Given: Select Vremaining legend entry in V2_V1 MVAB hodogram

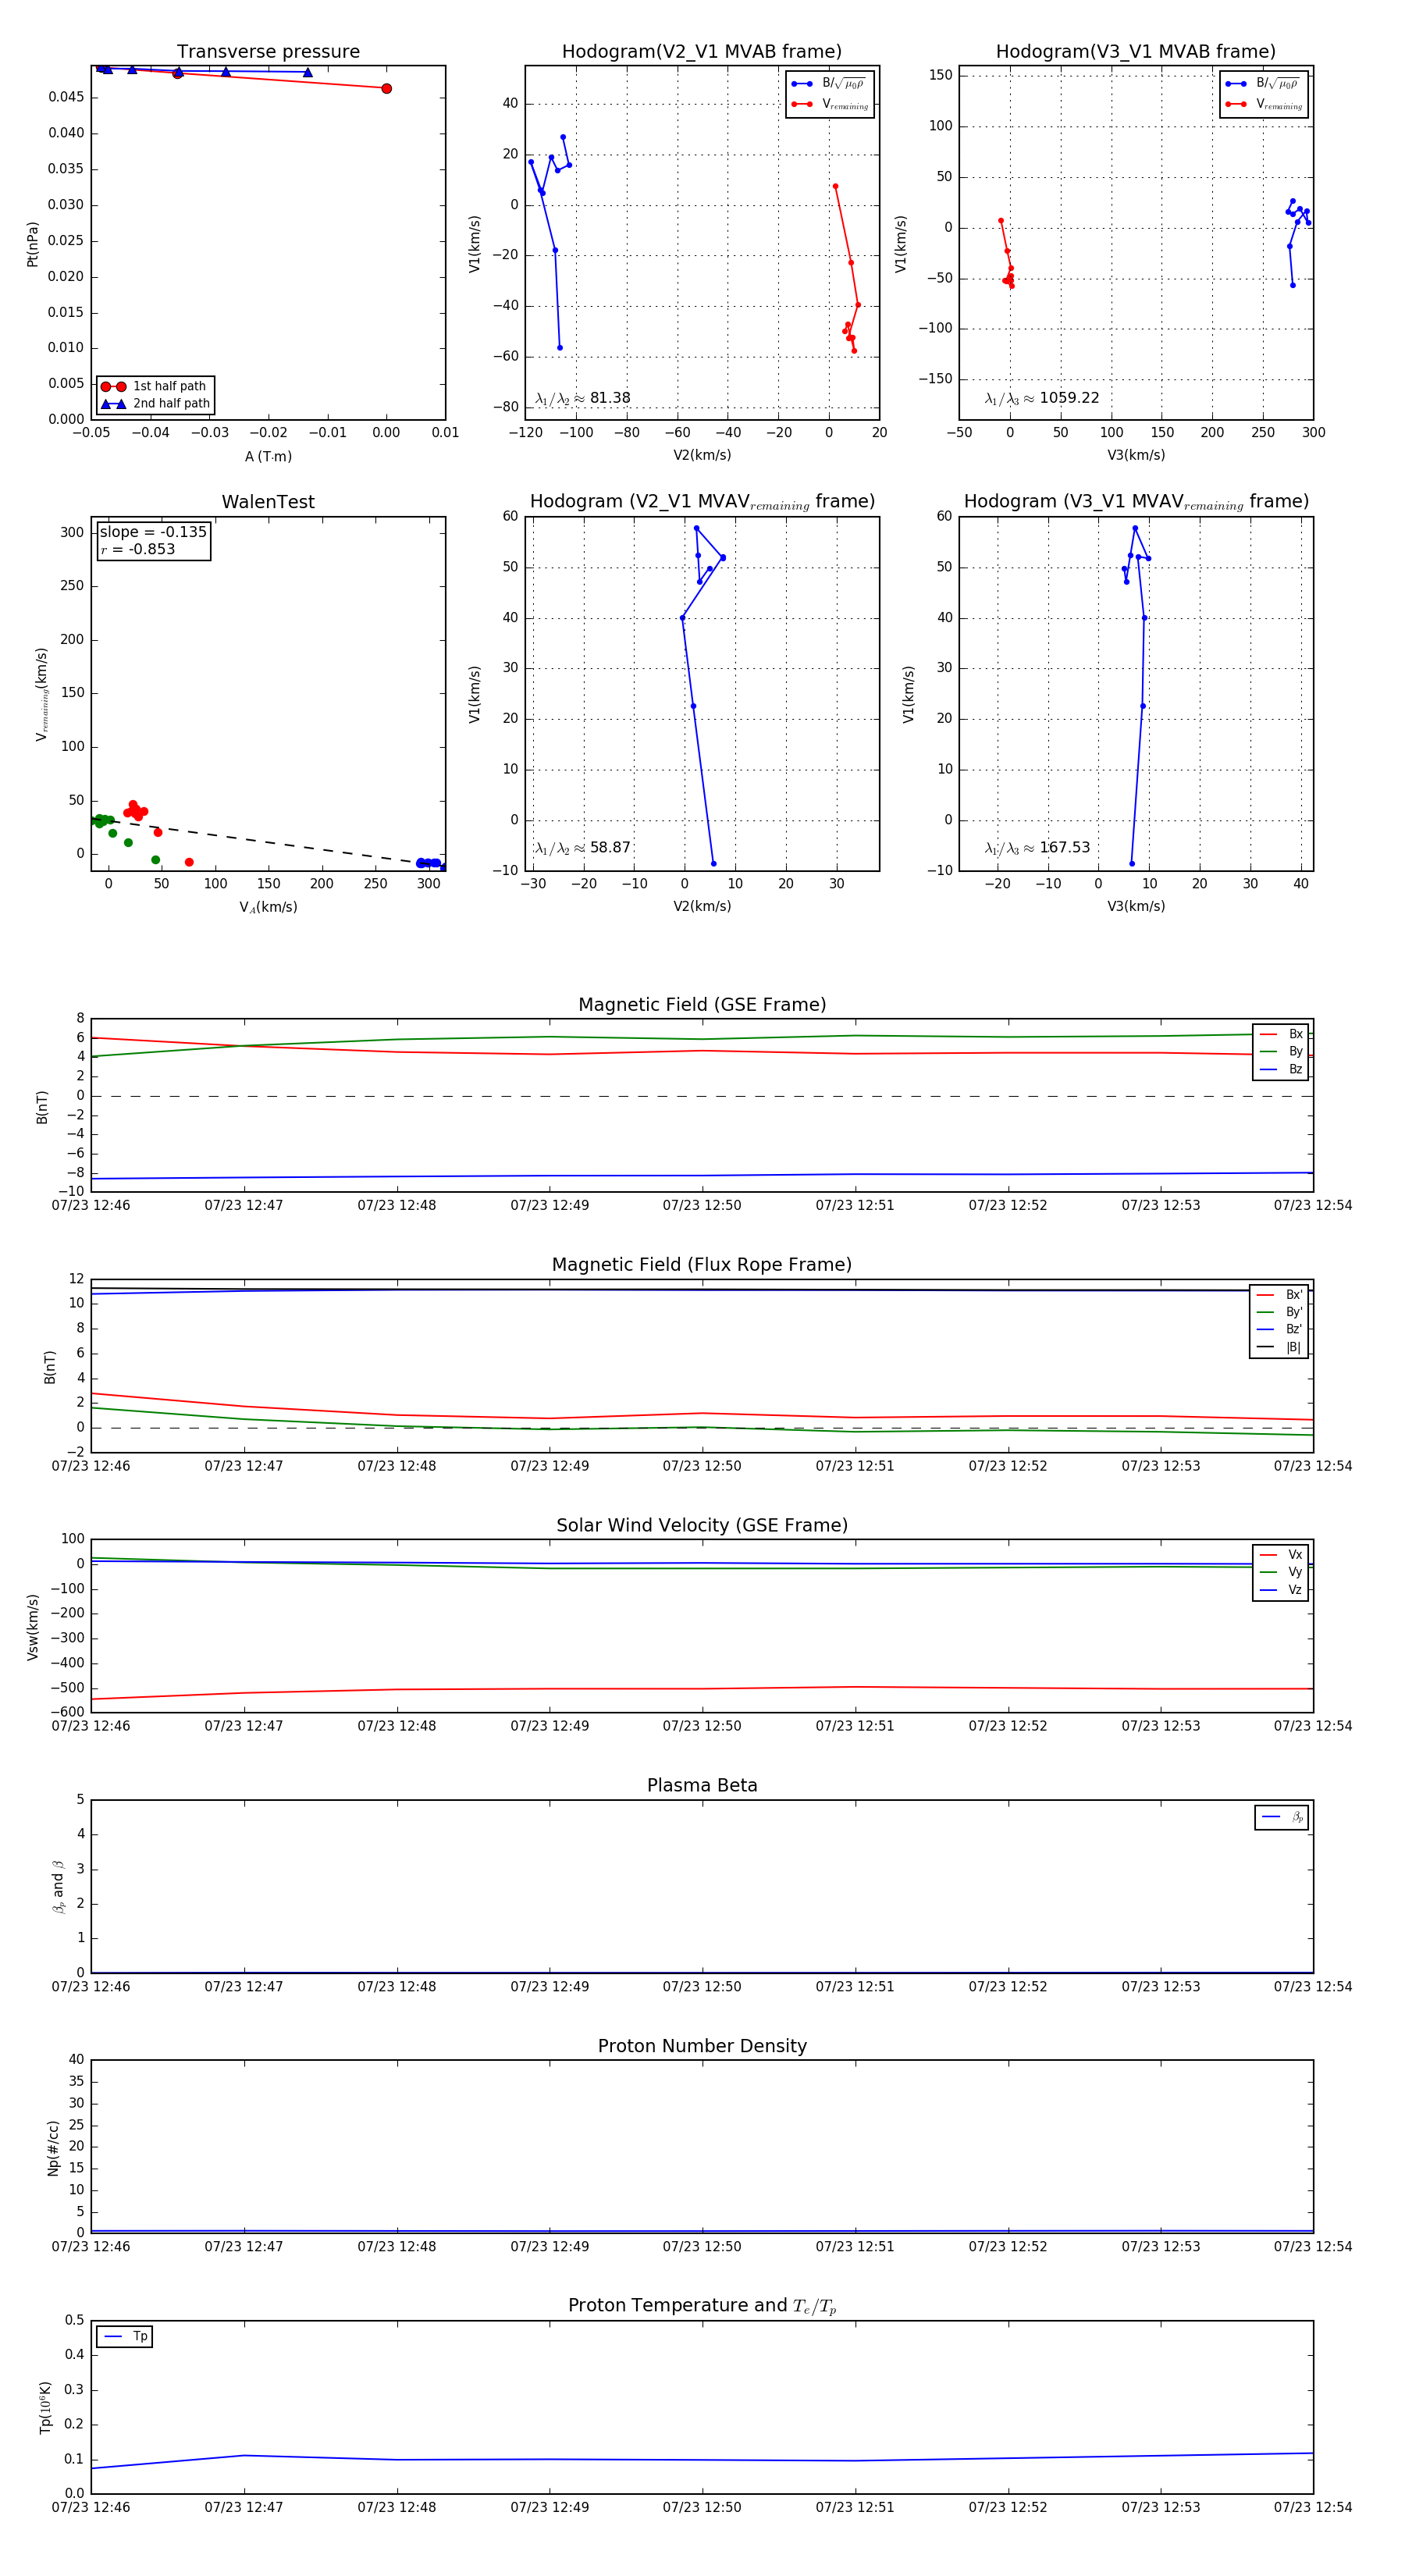Looking at the screenshot, I should 829,104.
